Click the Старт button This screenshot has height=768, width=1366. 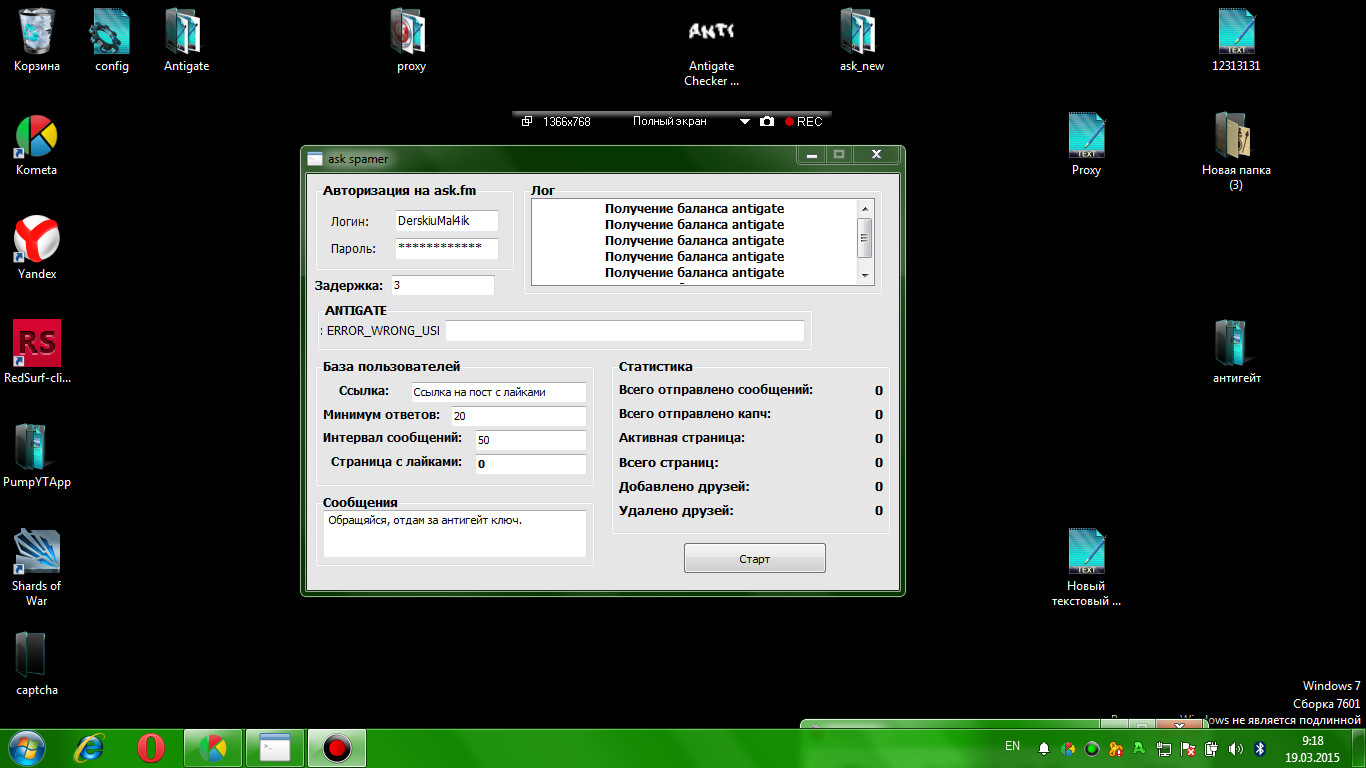[755, 558]
